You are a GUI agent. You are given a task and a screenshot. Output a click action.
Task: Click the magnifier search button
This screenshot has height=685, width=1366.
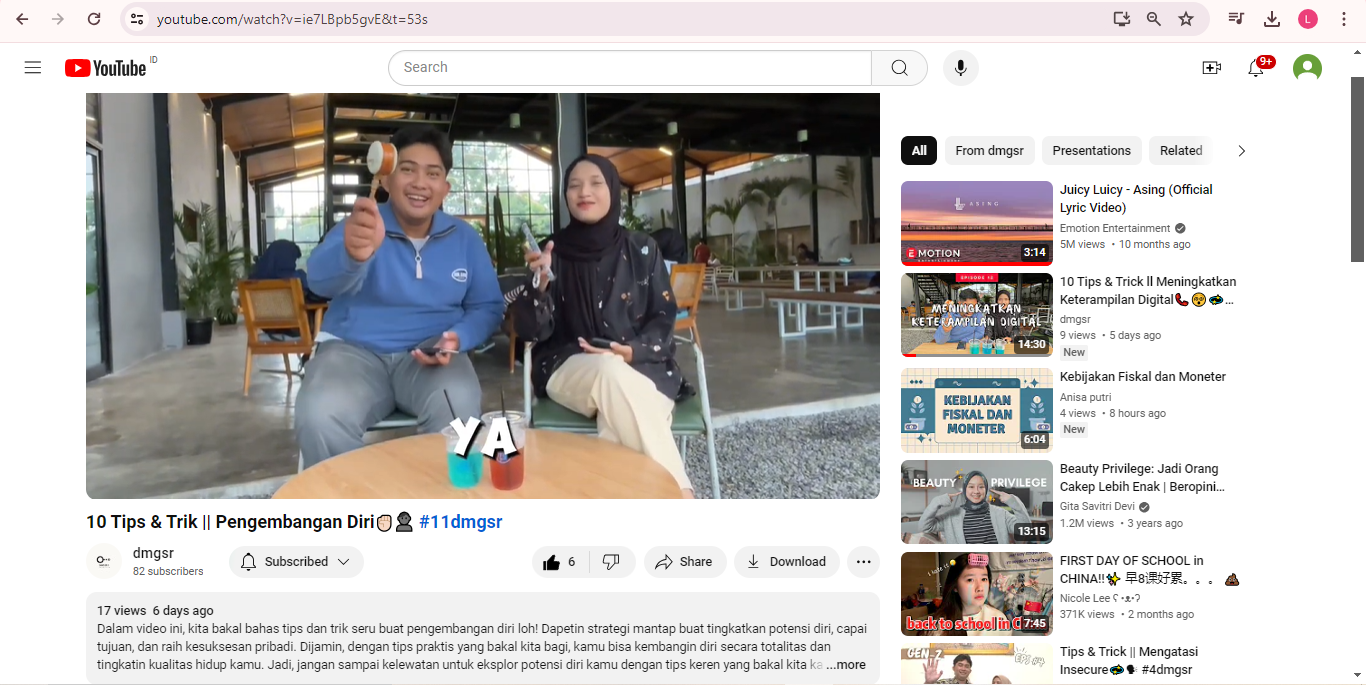point(899,68)
